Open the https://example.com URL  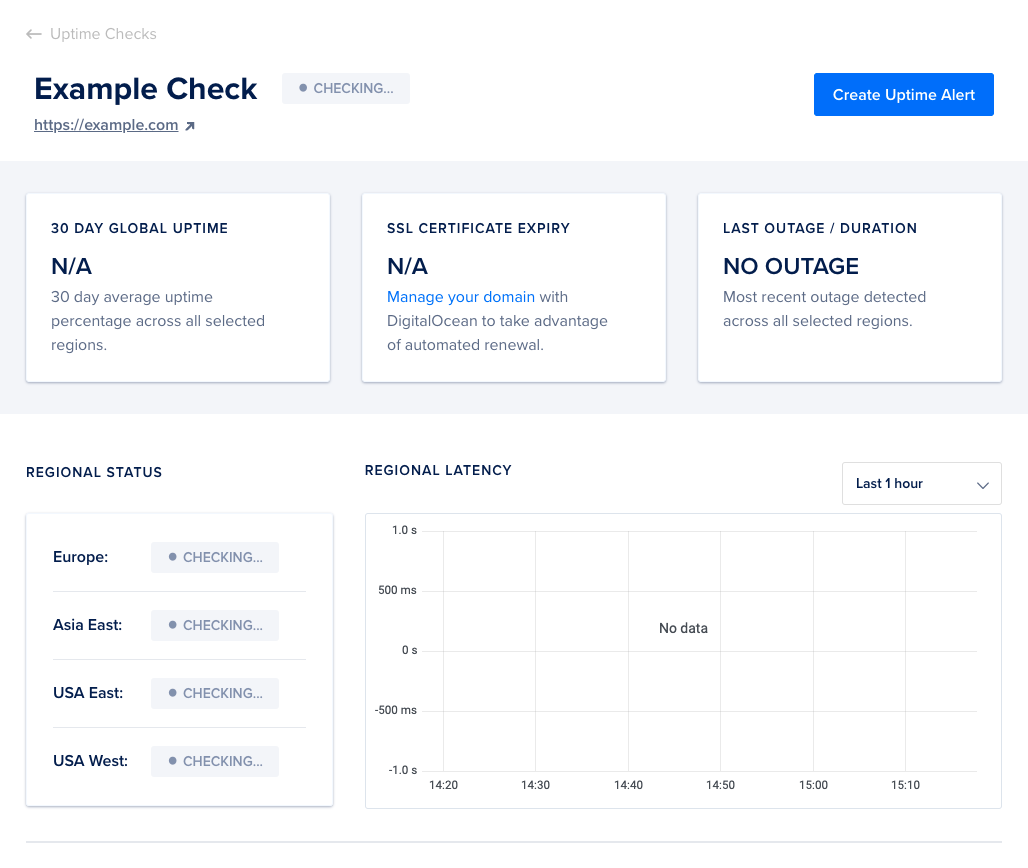(x=106, y=124)
